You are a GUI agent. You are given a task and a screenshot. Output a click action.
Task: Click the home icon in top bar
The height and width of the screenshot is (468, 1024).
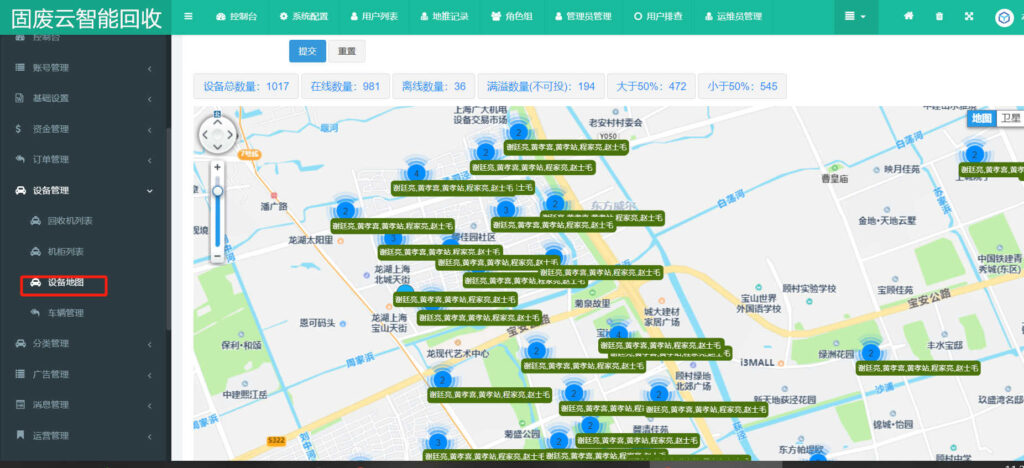click(x=908, y=16)
